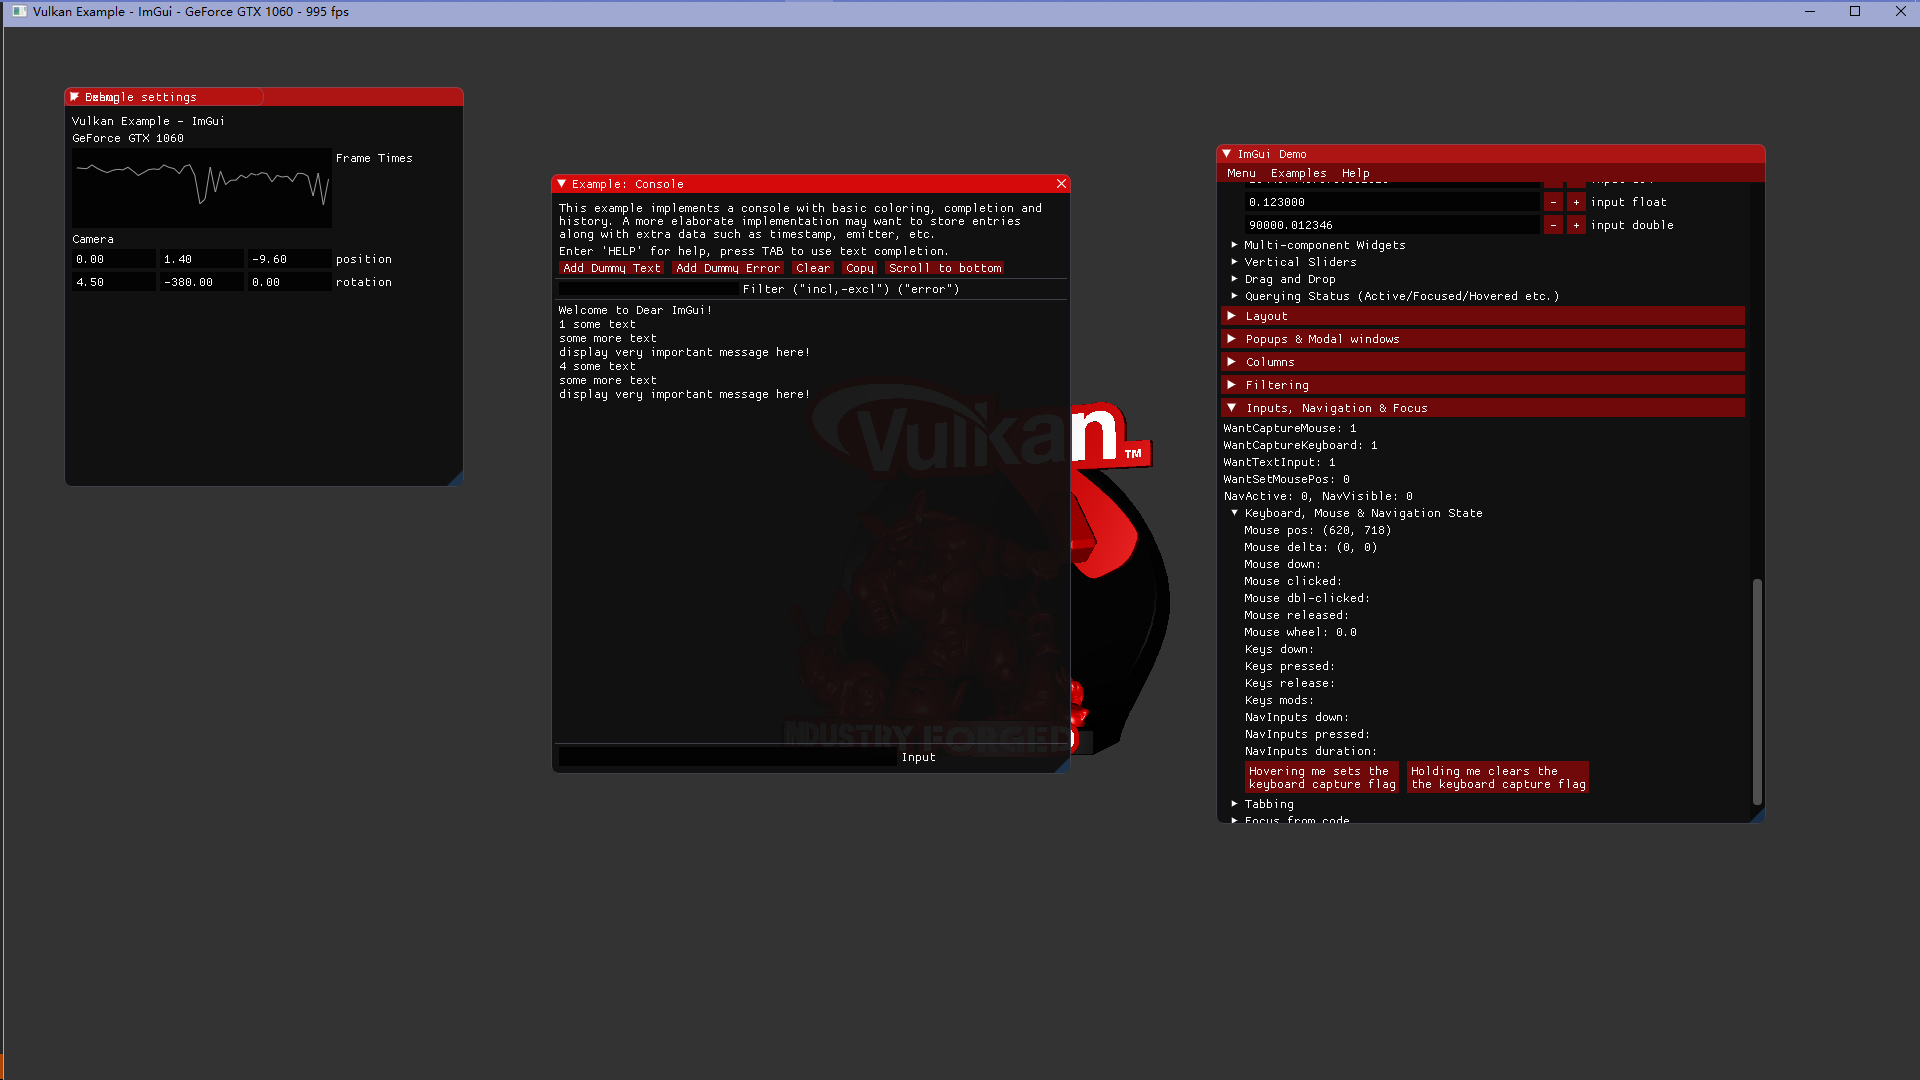Click the Frame Times plot
1920x1080 pixels.
201,188
